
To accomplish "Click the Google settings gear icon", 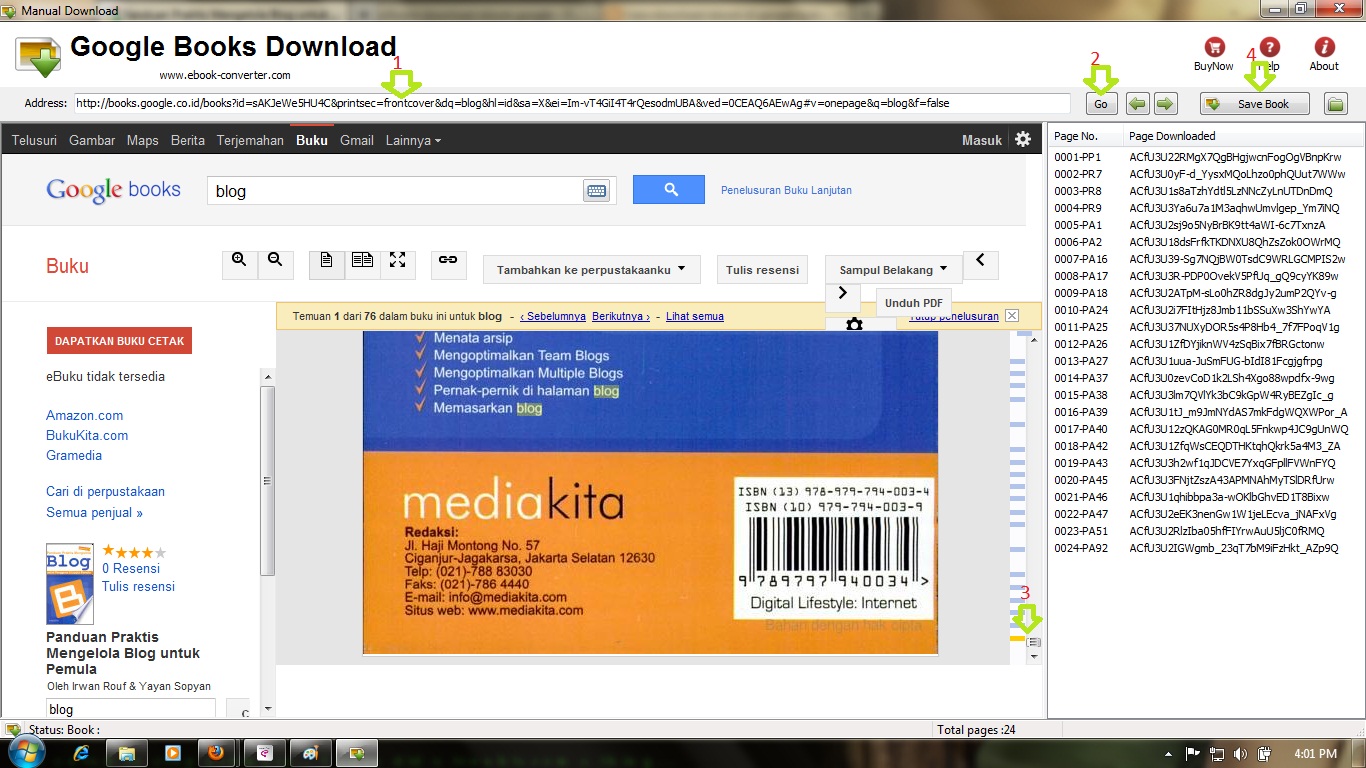I will tap(1022, 140).
